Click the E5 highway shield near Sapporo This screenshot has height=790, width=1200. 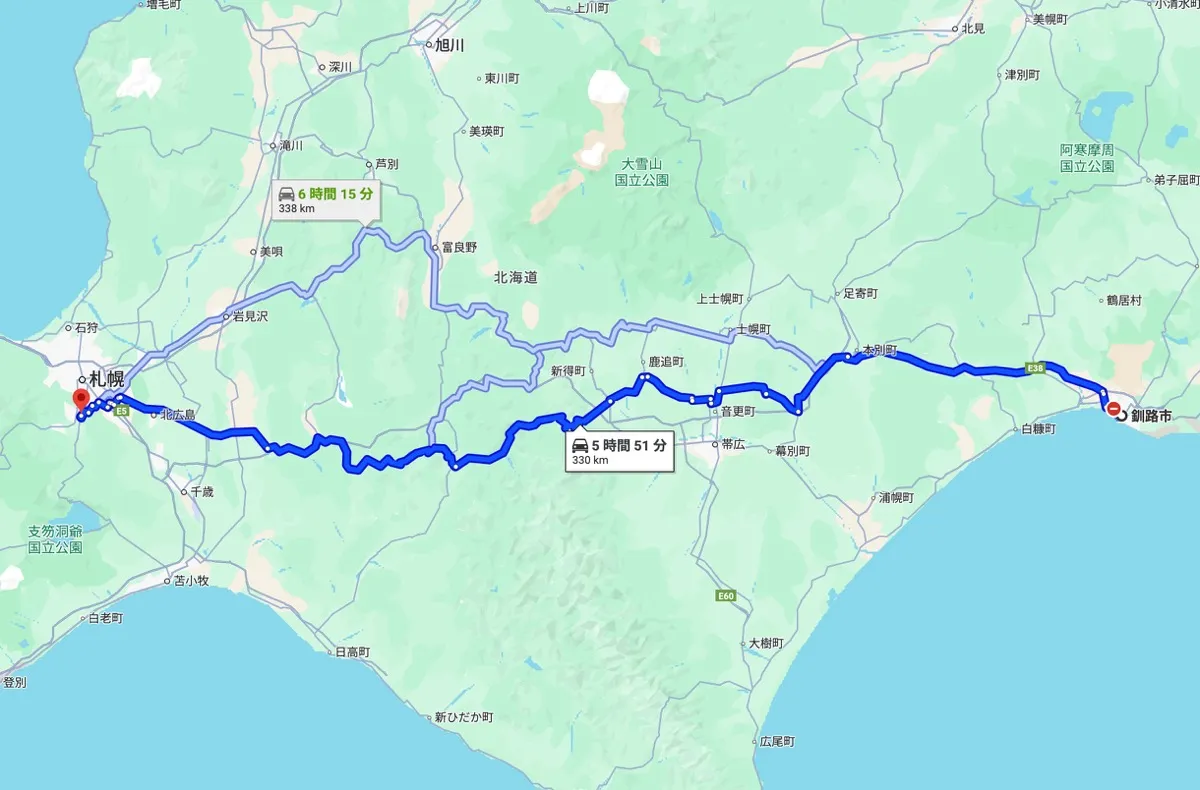(123, 410)
